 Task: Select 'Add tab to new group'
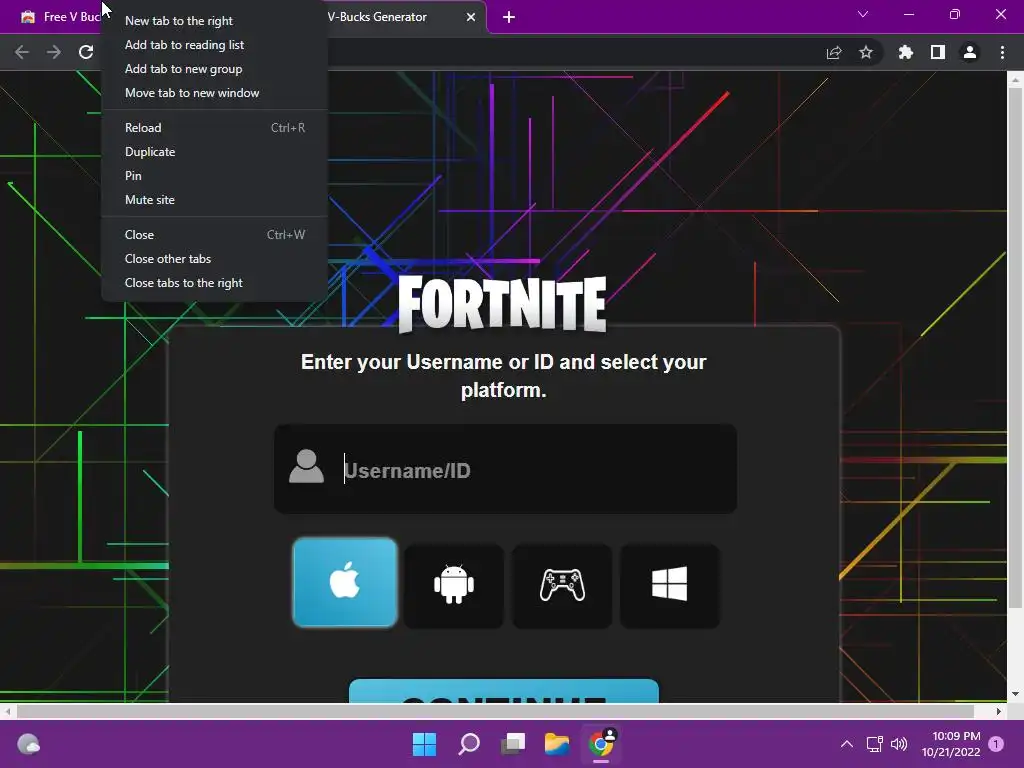coord(214,69)
